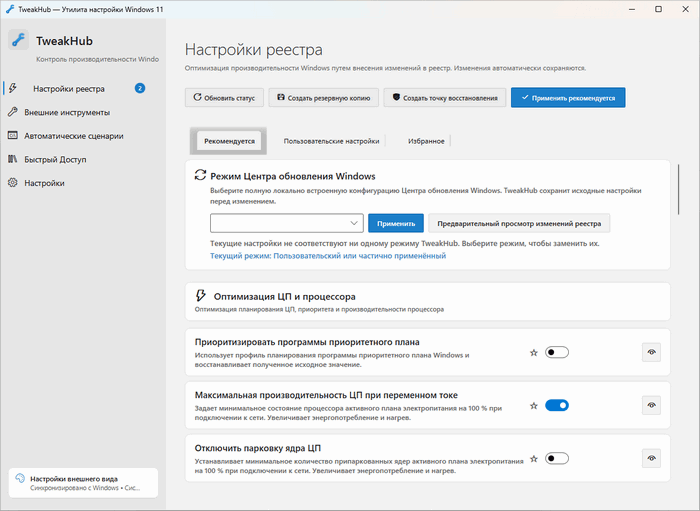The image size is (700, 511).
Task: Click the wrench icon beside Внешние инструменты
Action: point(12,112)
